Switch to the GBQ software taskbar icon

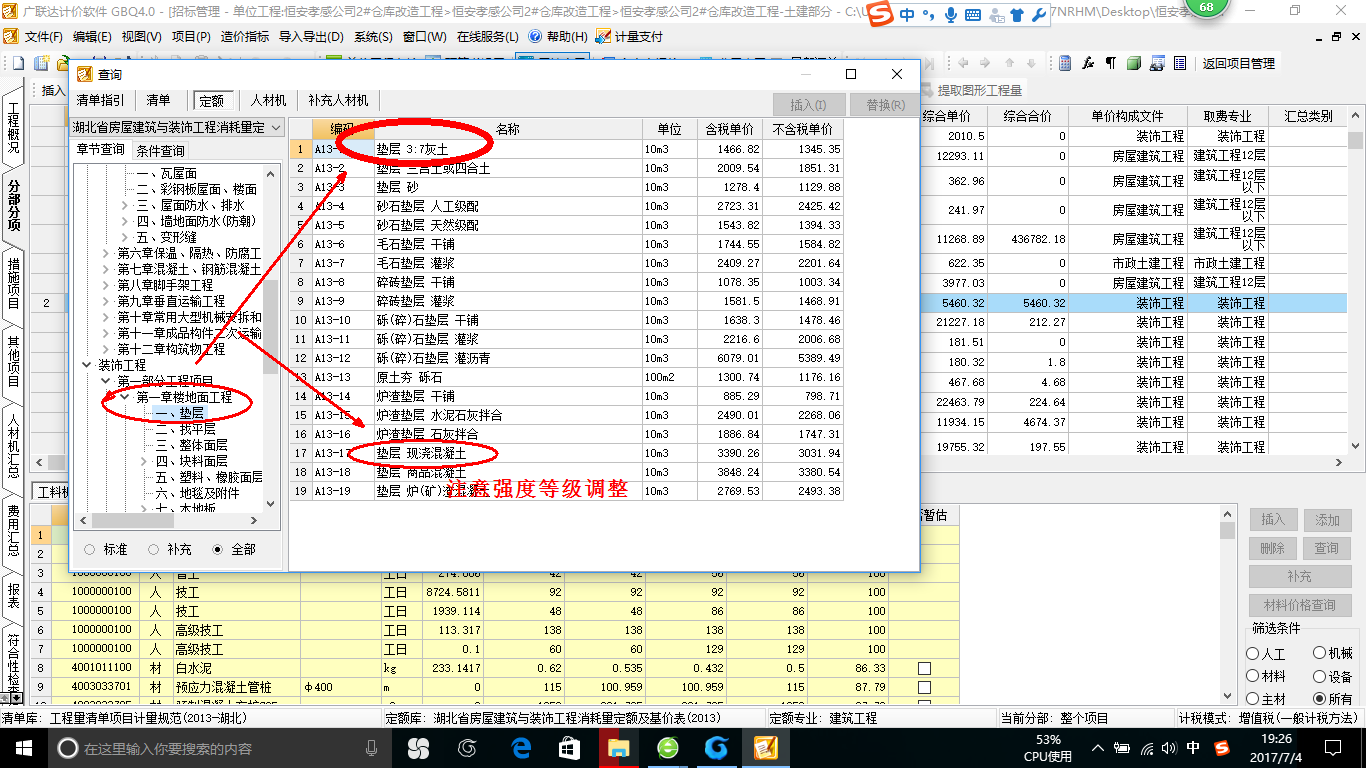pyautogui.click(x=766, y=747)
